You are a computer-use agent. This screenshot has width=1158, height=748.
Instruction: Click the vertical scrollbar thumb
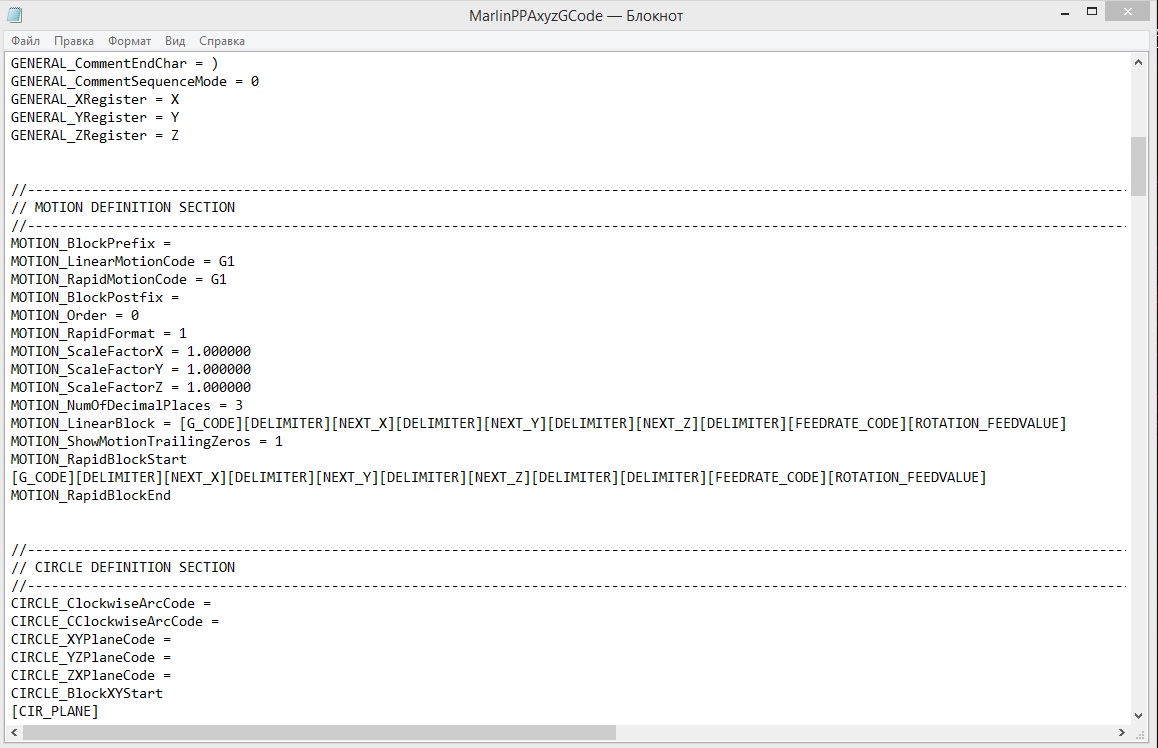coord(1138,166)
